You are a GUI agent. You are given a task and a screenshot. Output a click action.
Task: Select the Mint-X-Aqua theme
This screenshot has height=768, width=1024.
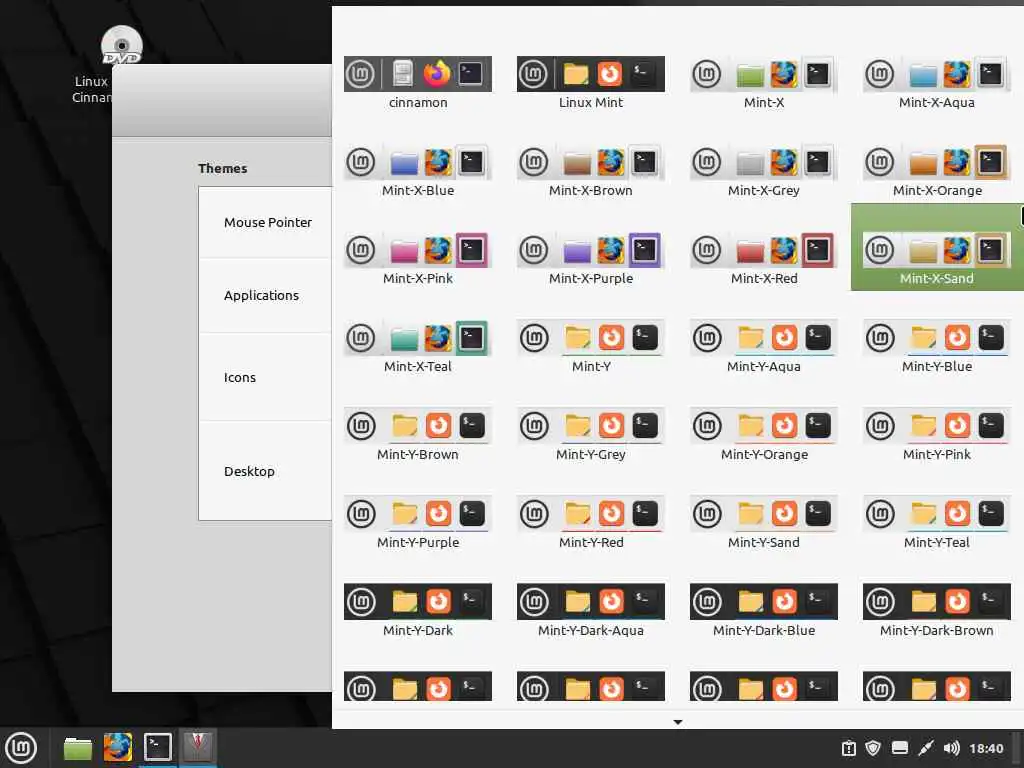pyautogui.click(x=936, y=82)
